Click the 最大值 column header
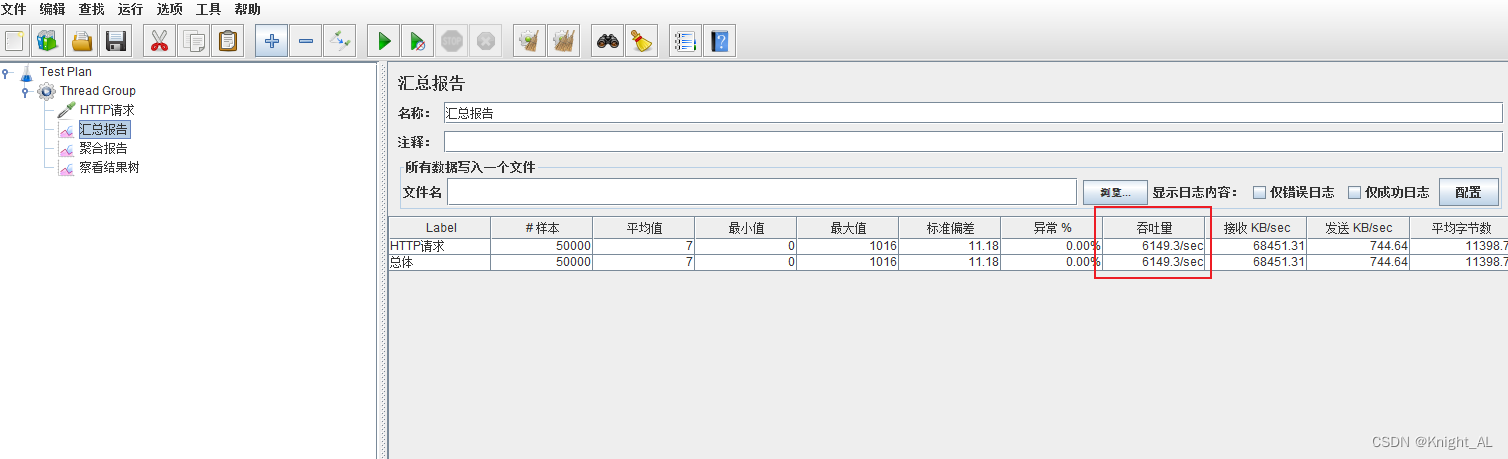The width and height of the screenshot is (1508, 459). tap(848, 228)
